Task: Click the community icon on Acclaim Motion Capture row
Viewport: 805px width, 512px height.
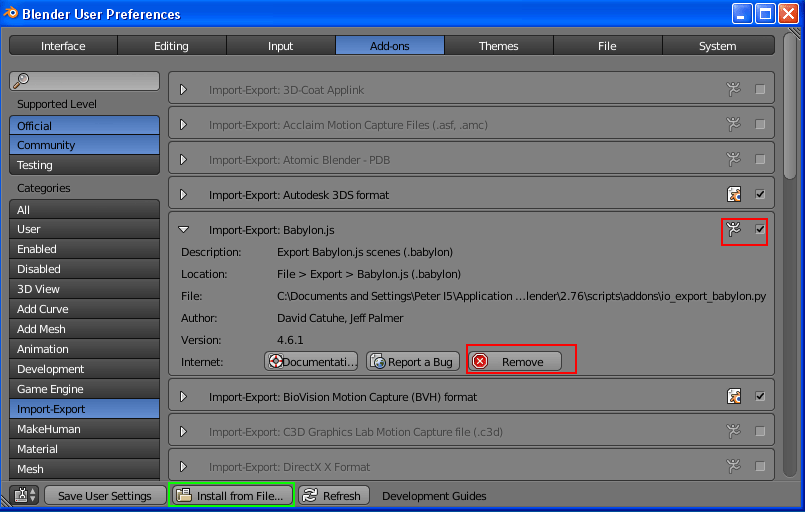Action: (x=734, y=124)
